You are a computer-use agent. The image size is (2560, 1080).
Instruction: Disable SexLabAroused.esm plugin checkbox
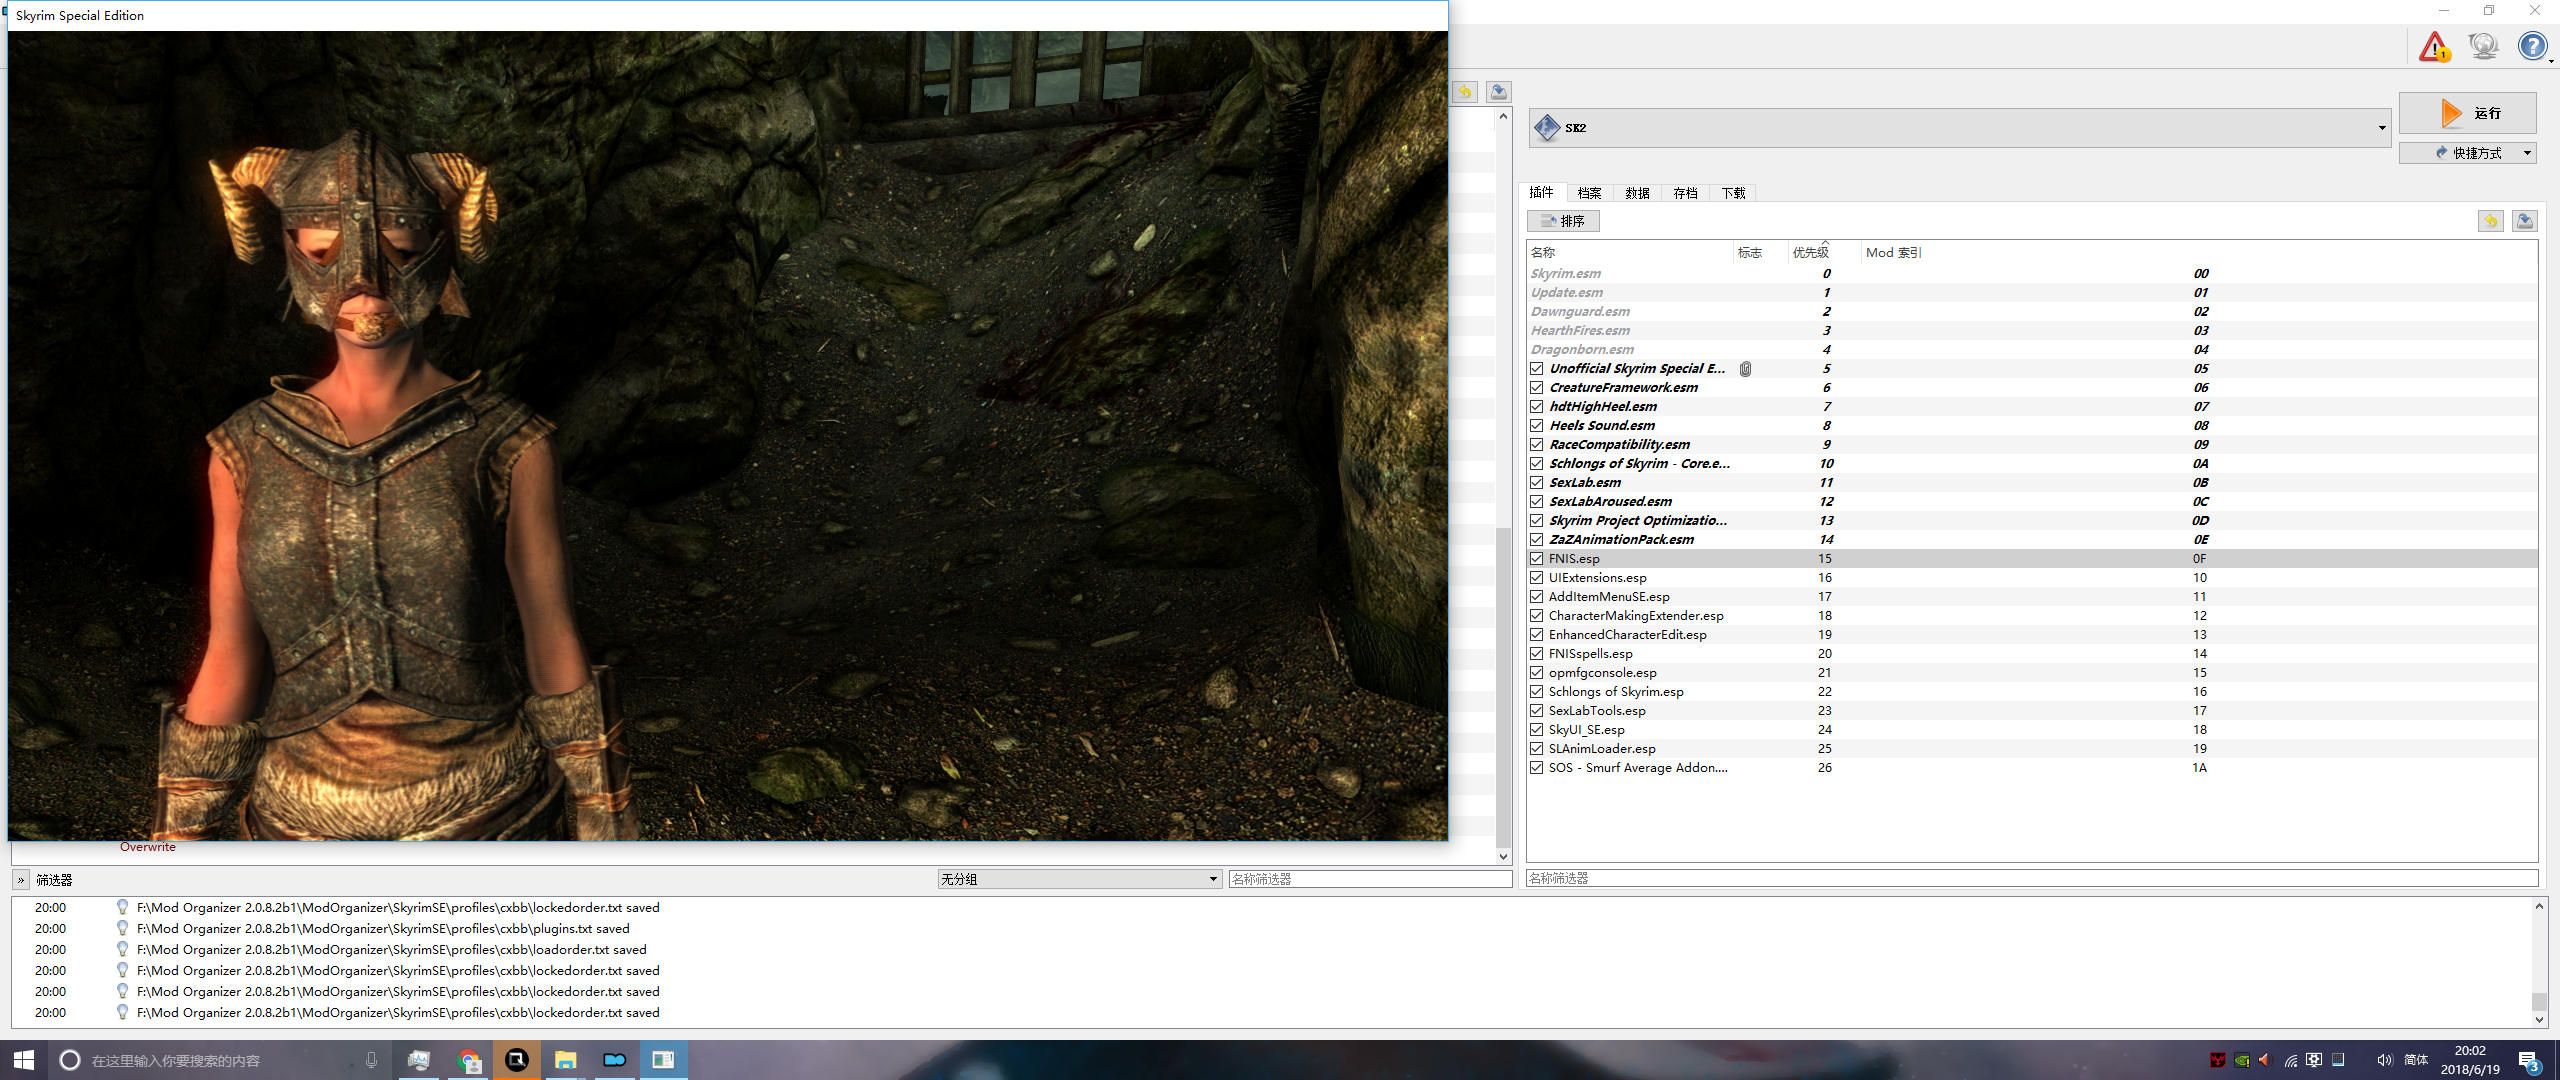(x=1537, y=502)
